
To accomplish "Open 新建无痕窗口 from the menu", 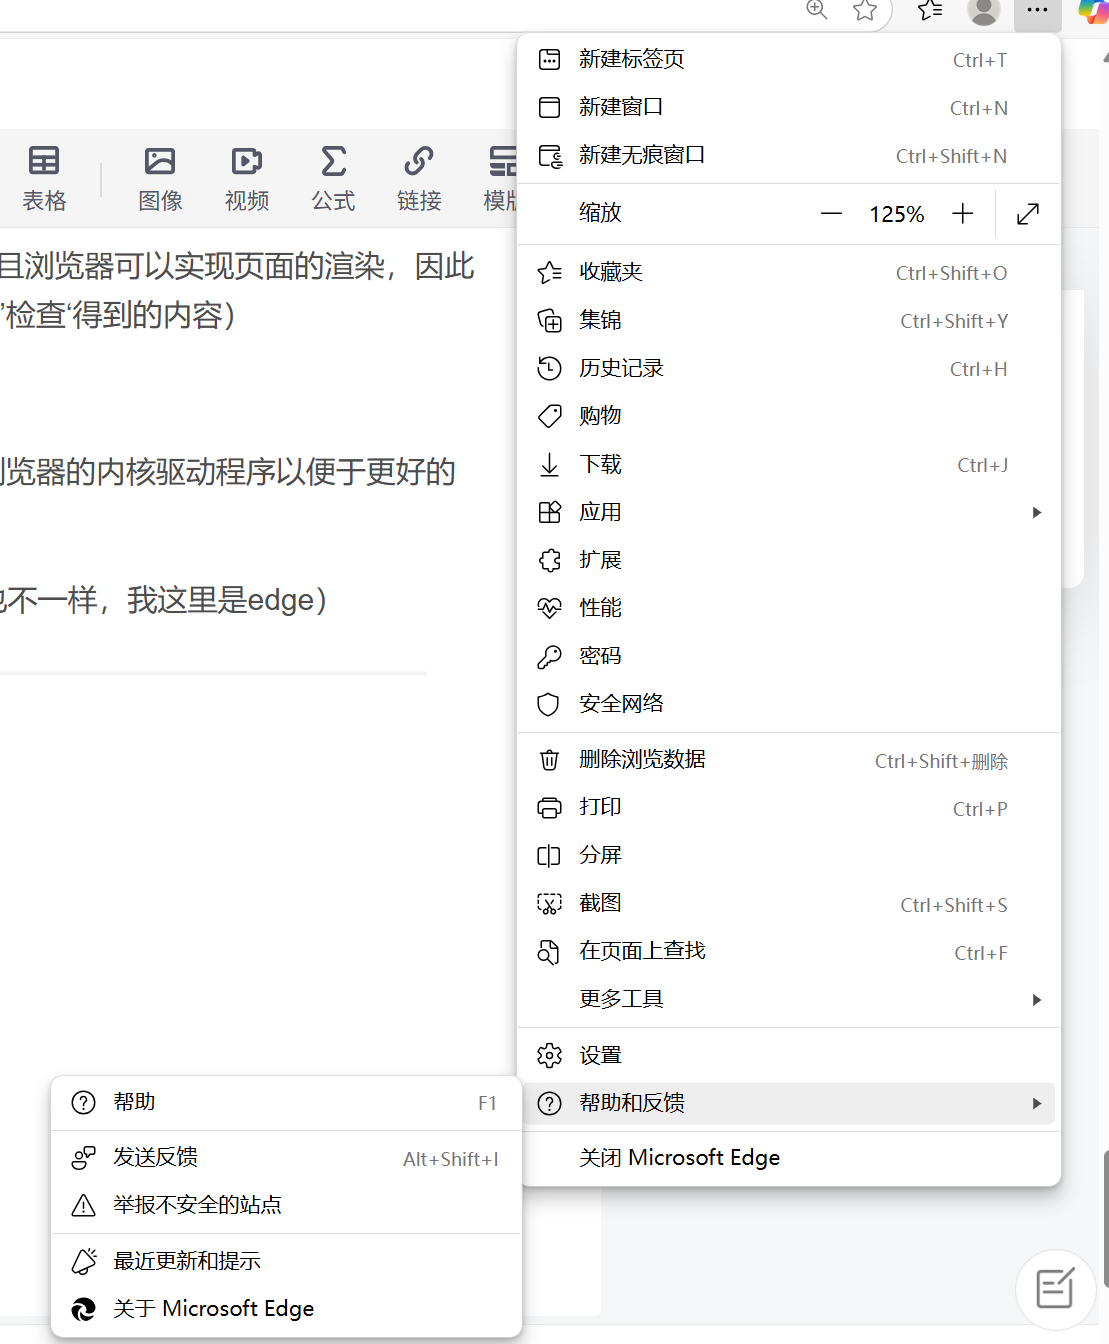I will coord(789,156).
